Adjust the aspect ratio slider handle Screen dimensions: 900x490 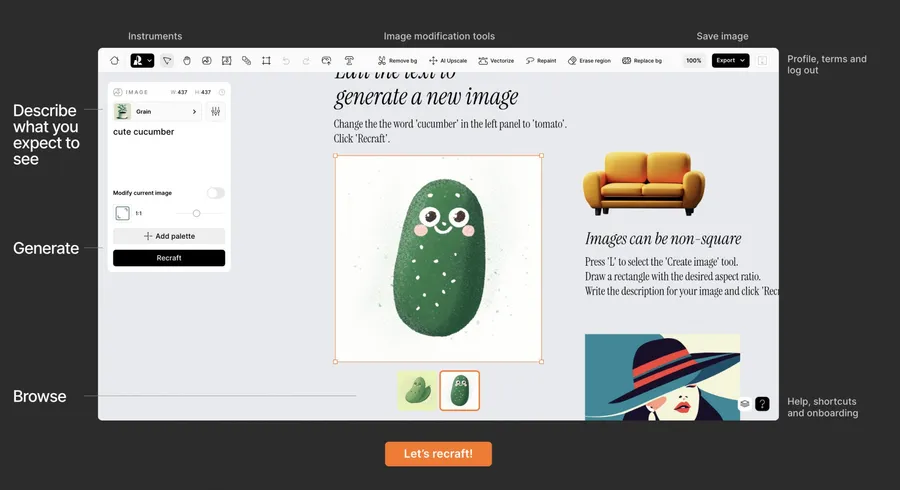pyautogui.click(x=196, y=213)
